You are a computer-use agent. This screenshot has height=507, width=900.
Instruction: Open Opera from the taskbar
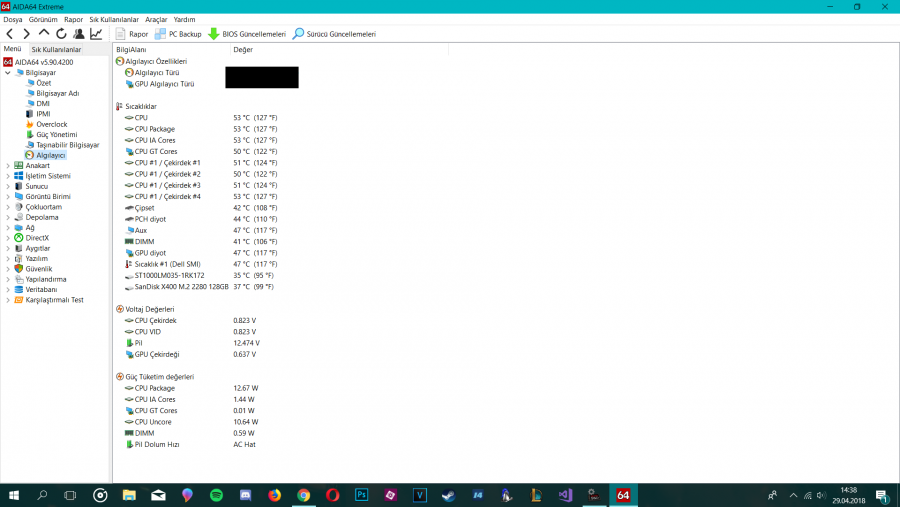pos(332,496)
